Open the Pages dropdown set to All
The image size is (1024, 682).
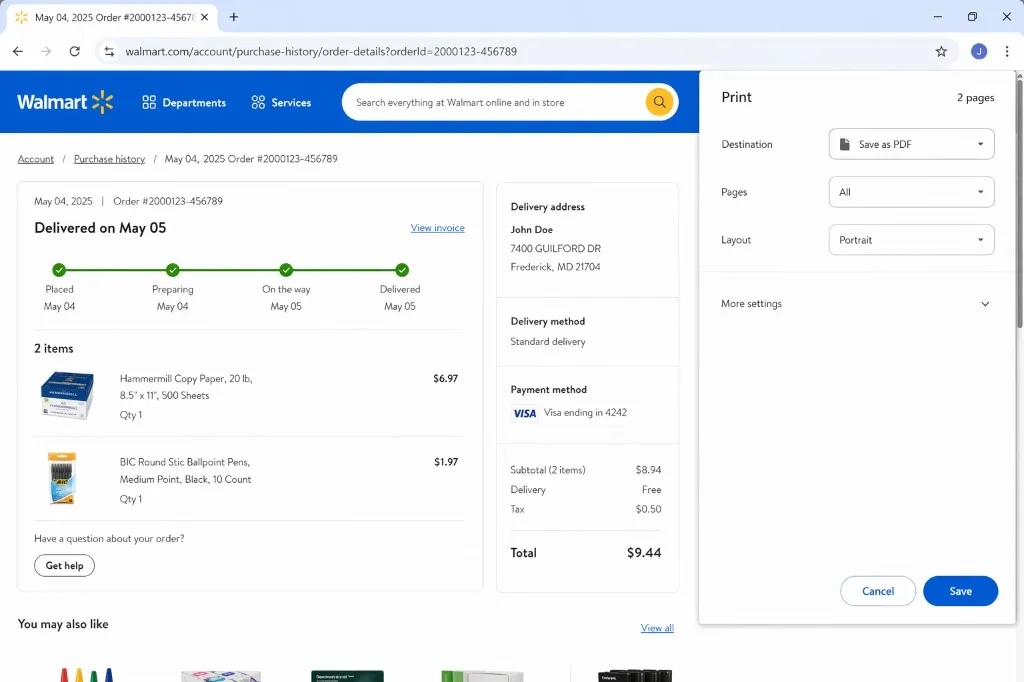[x=910, y=191]
